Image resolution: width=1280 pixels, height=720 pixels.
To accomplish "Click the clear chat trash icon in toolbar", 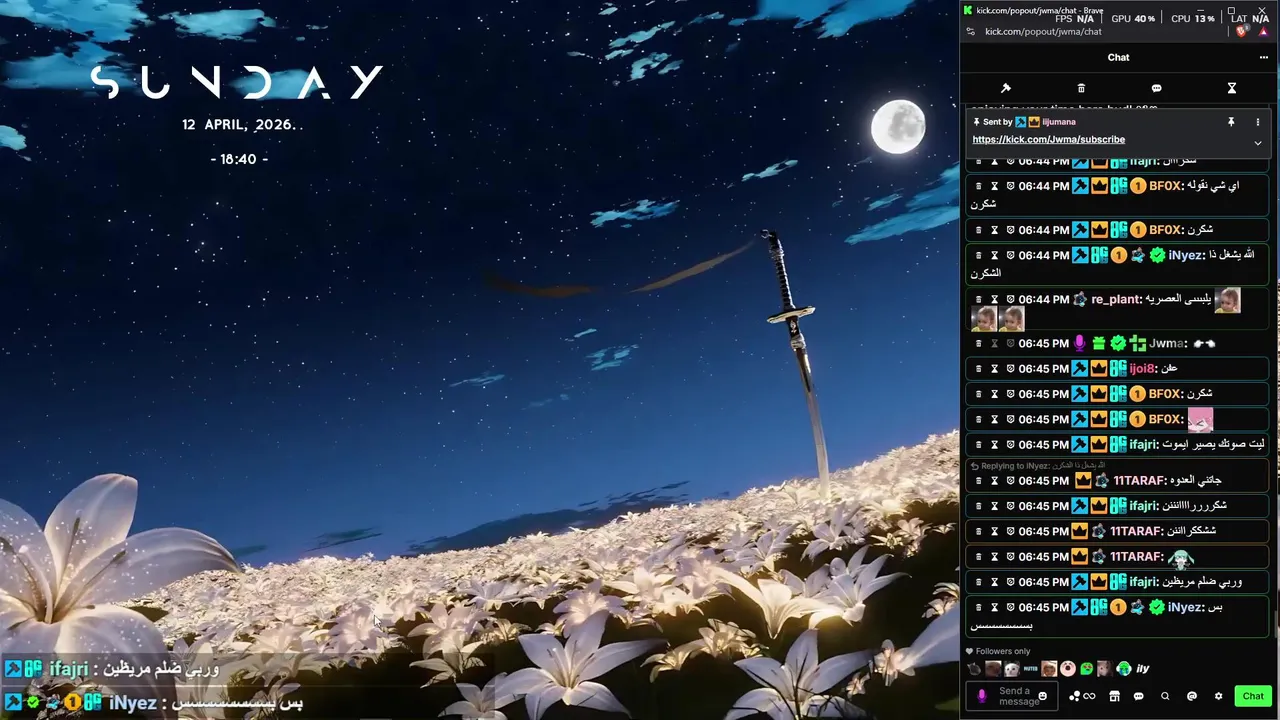I will 1081,88.
